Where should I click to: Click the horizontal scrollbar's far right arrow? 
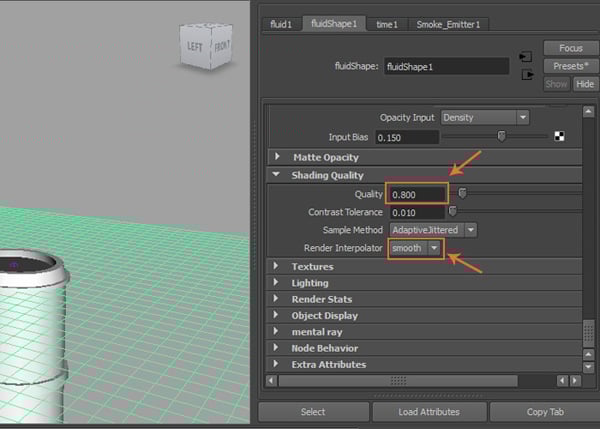click(x=575, y=380)
